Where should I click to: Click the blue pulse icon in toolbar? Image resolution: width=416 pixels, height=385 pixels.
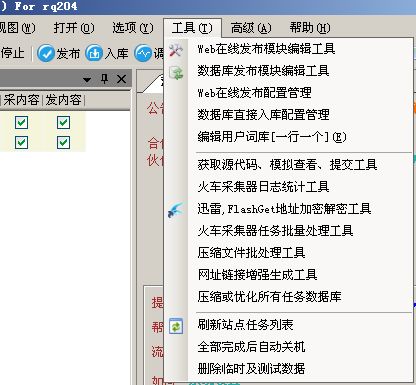[143, 53]
